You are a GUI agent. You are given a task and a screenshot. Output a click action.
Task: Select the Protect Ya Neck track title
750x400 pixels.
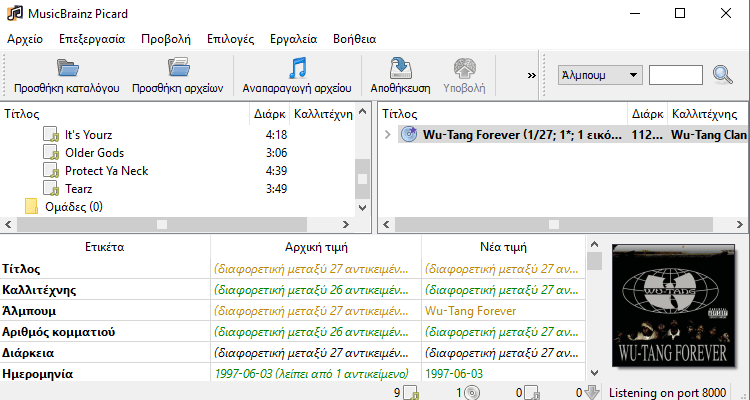pos(106,171)
